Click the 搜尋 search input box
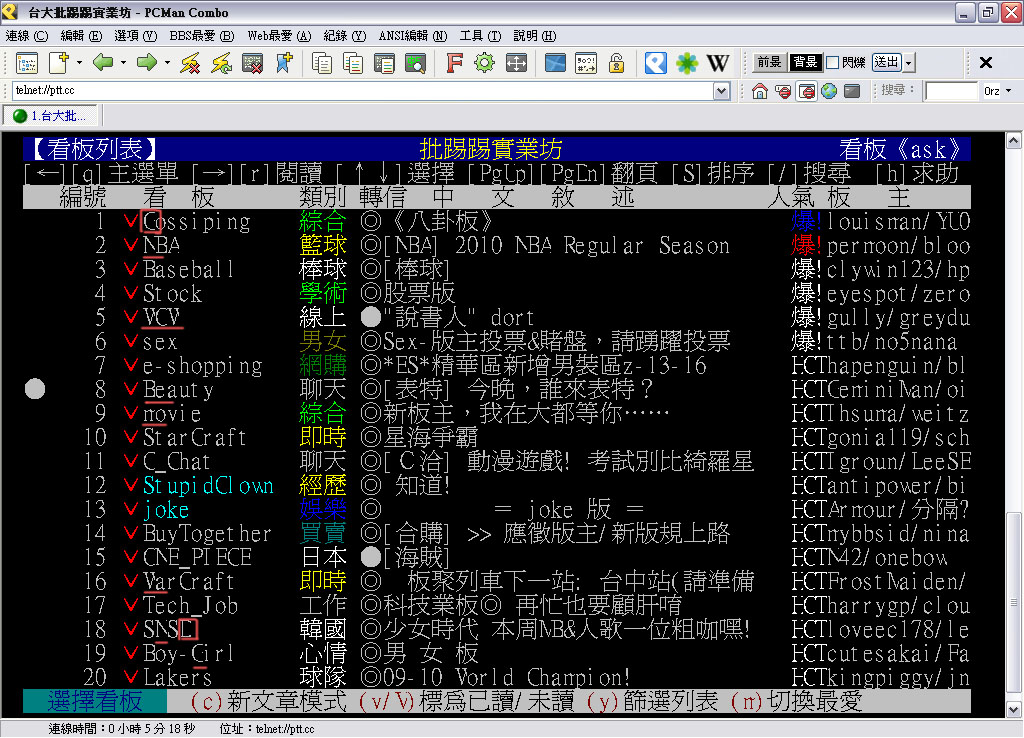This screenshot has width=1024, height=738. pos(951,91)
